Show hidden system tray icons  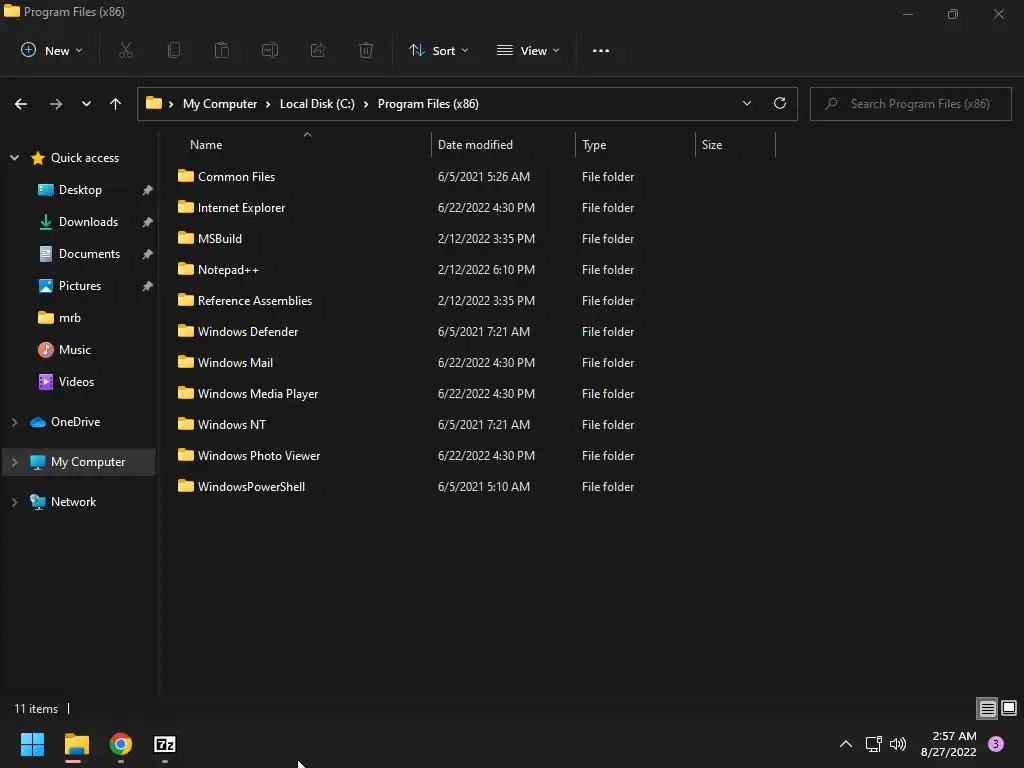pos(846,744)
